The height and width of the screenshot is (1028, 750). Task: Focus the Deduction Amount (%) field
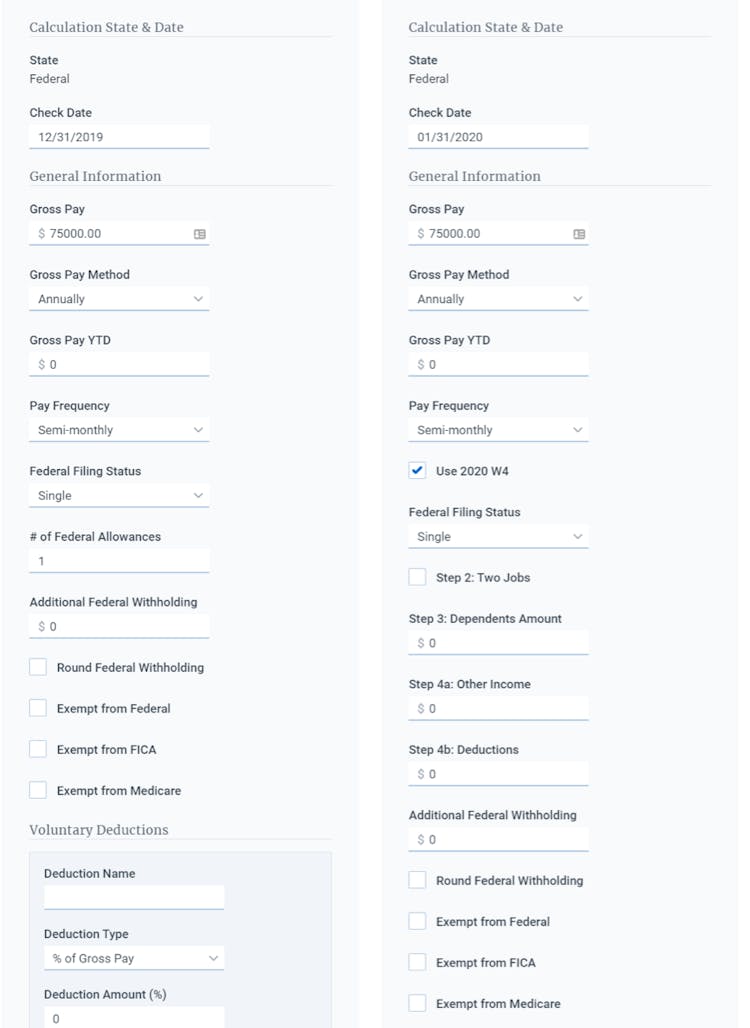point(133,1017)
